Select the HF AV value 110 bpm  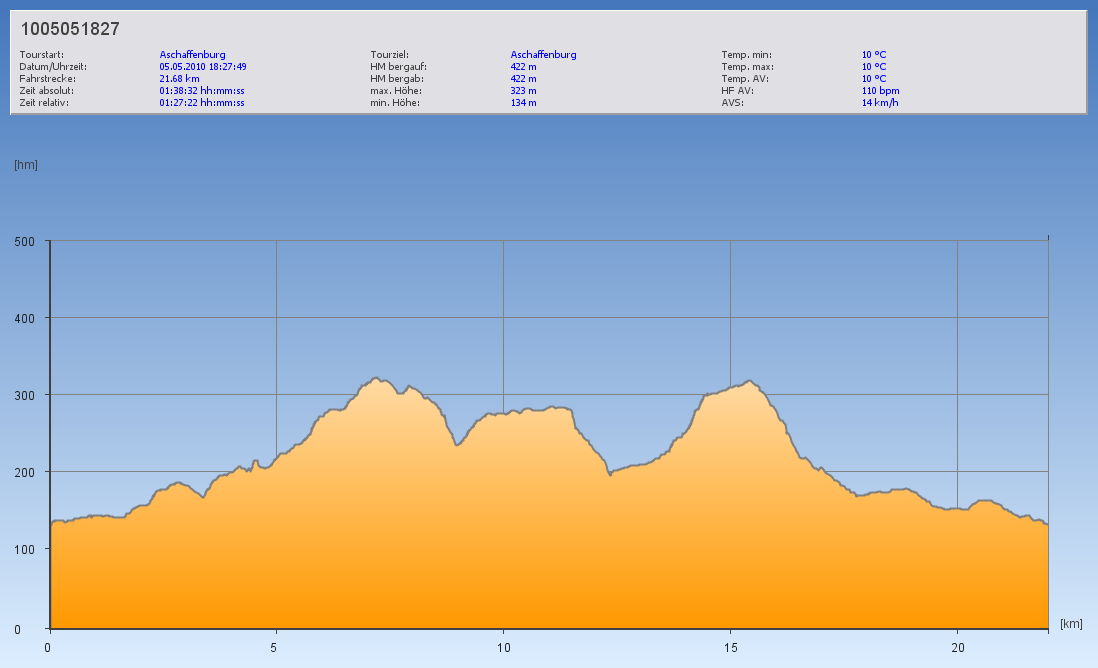(880, 91)
